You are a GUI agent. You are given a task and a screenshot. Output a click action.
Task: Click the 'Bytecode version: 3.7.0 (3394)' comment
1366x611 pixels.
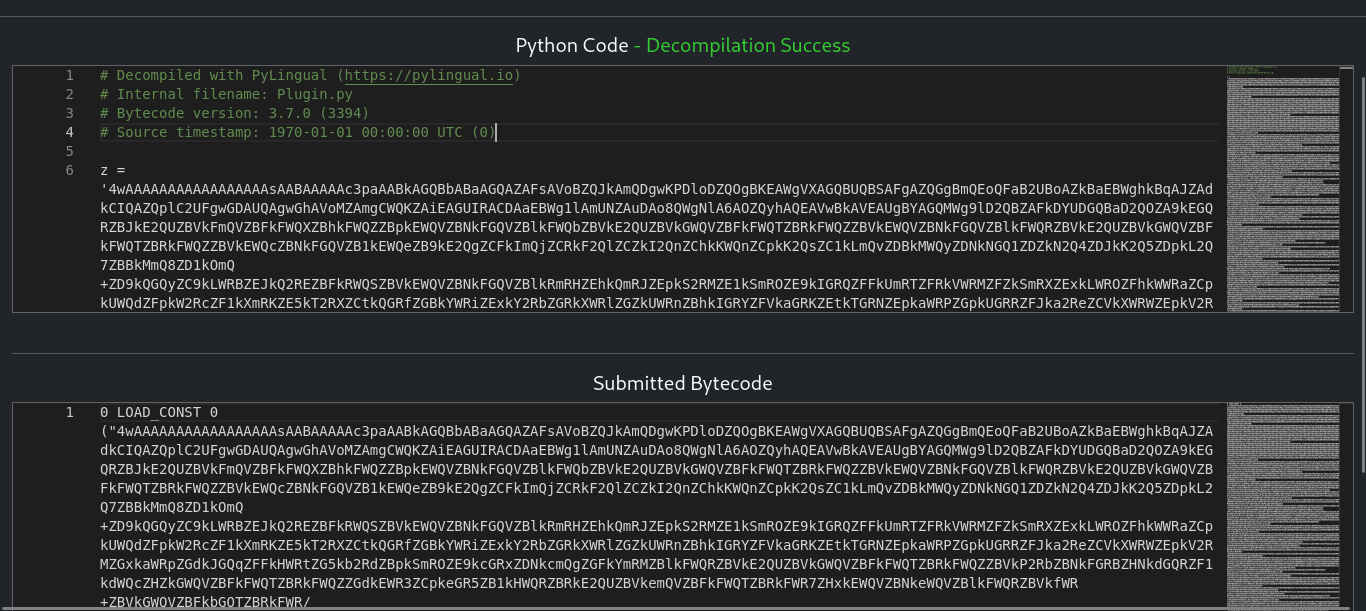235,113
